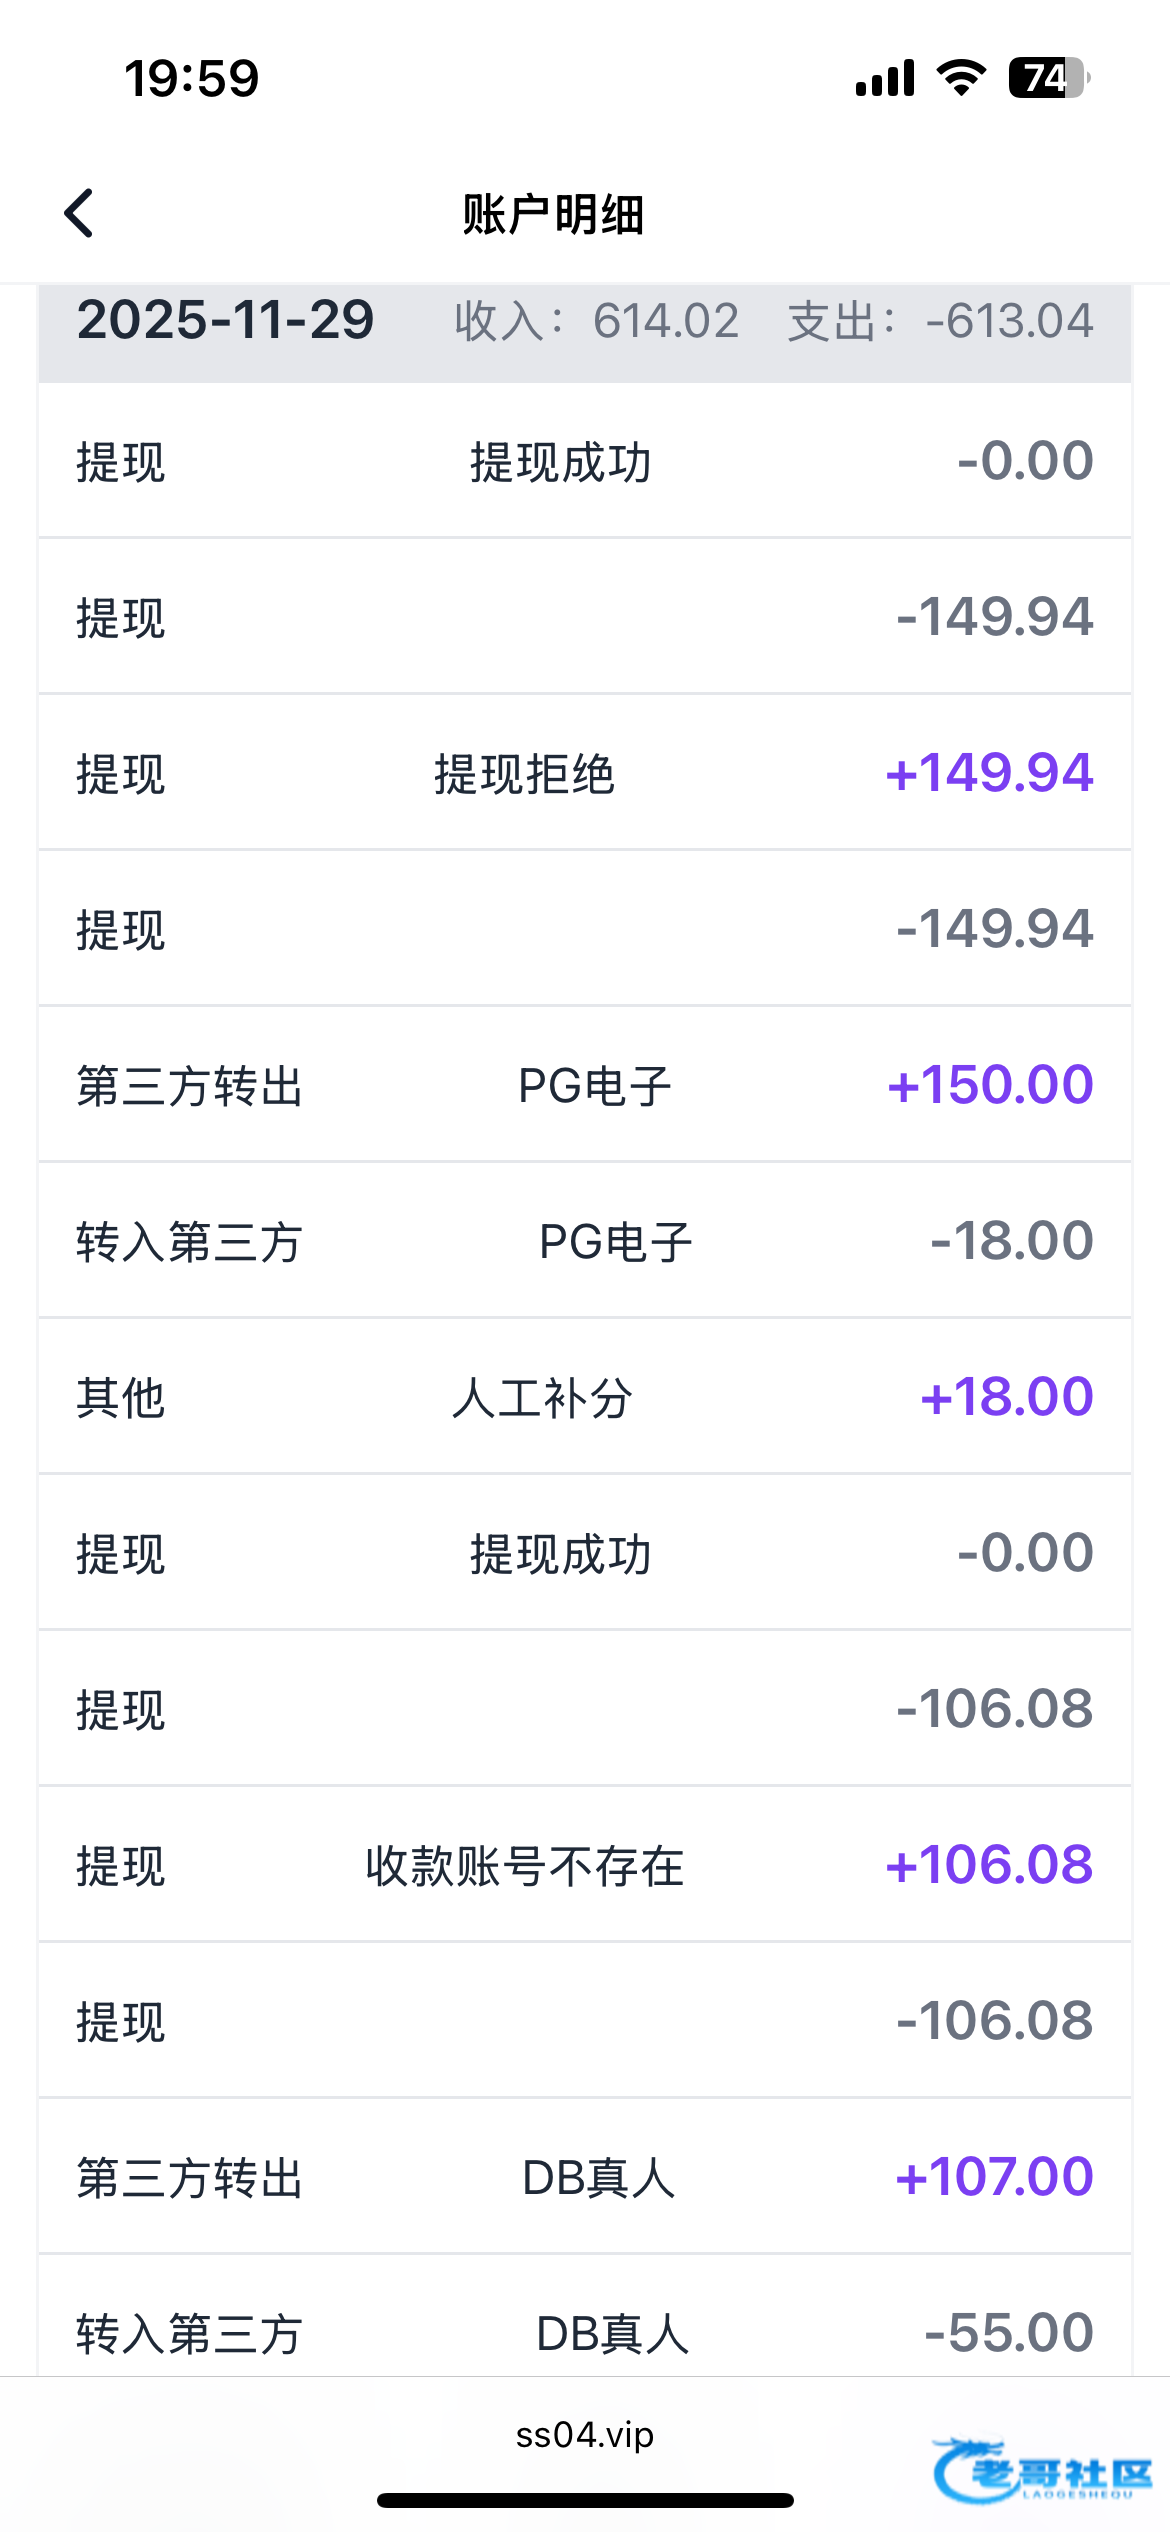View the 收款账号不存在 +106.08 record
1170x2532 pixels.
click(584, 1865)
